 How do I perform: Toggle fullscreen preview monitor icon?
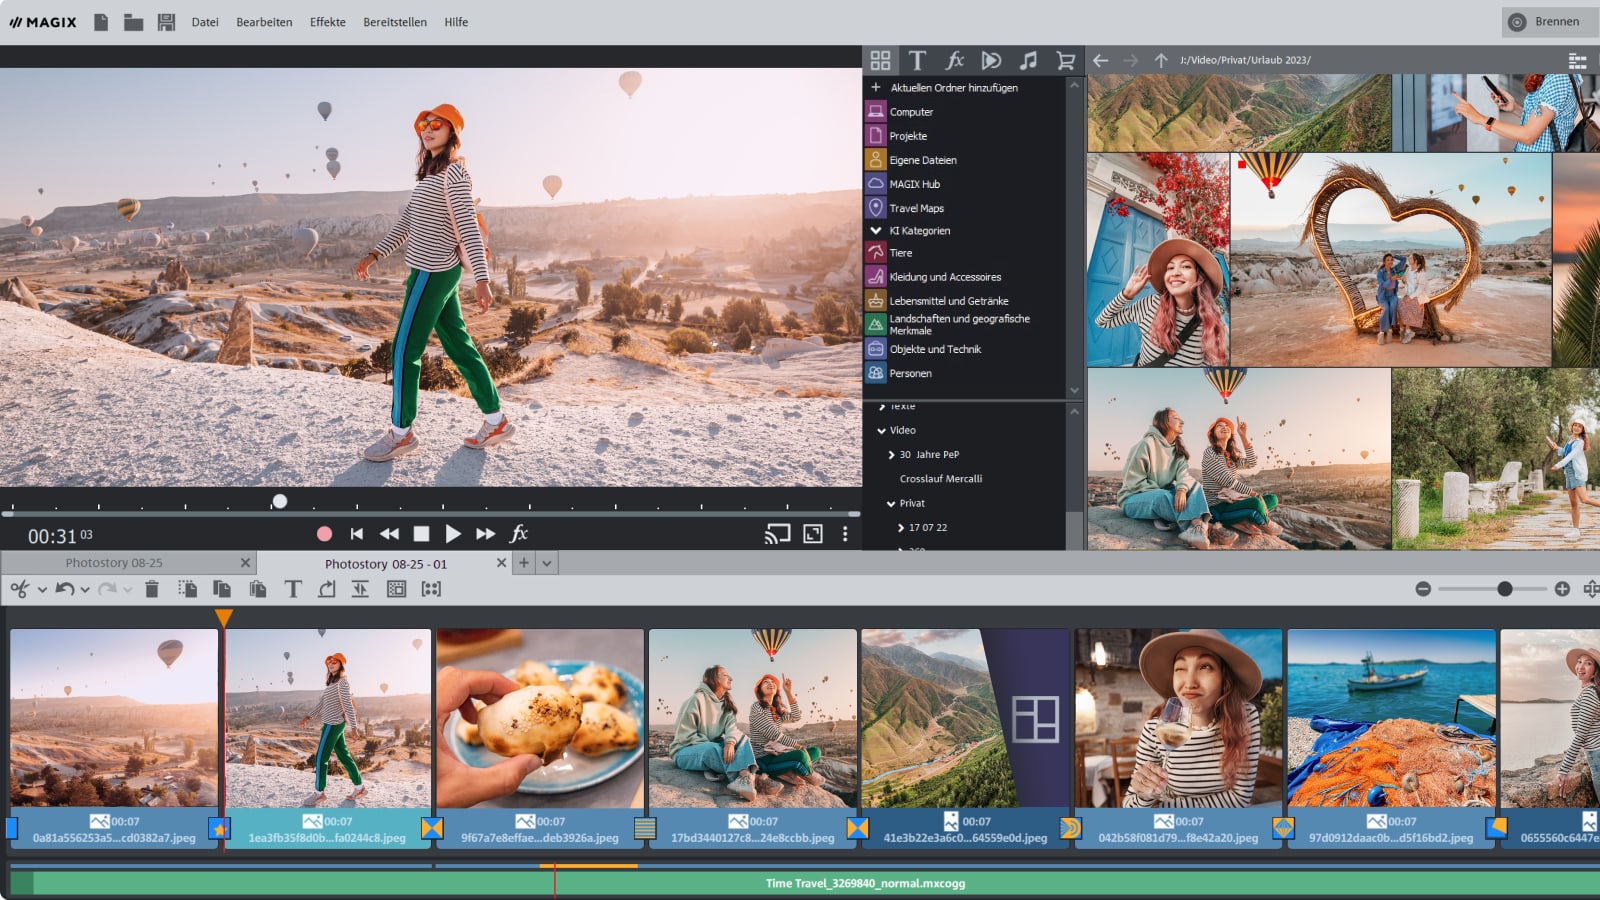813,534
